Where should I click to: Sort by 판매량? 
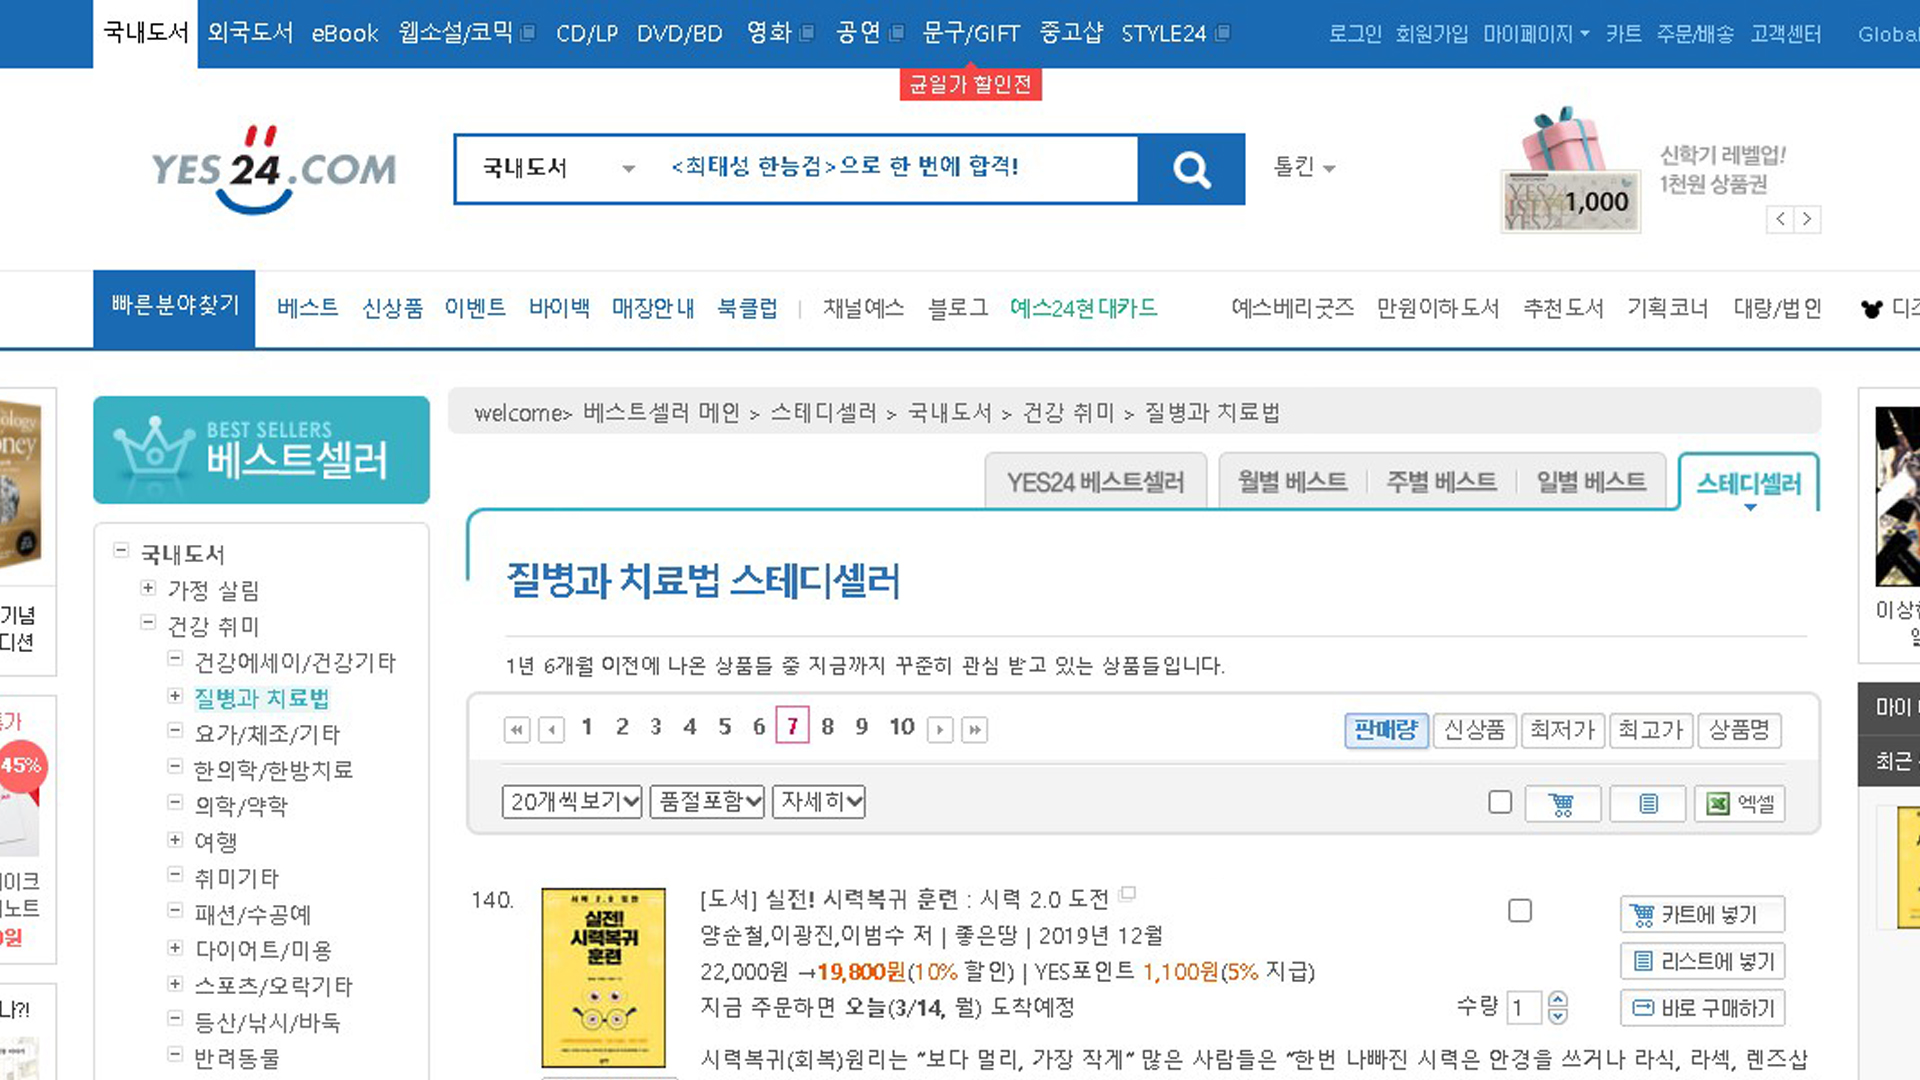pos(1386,730)
